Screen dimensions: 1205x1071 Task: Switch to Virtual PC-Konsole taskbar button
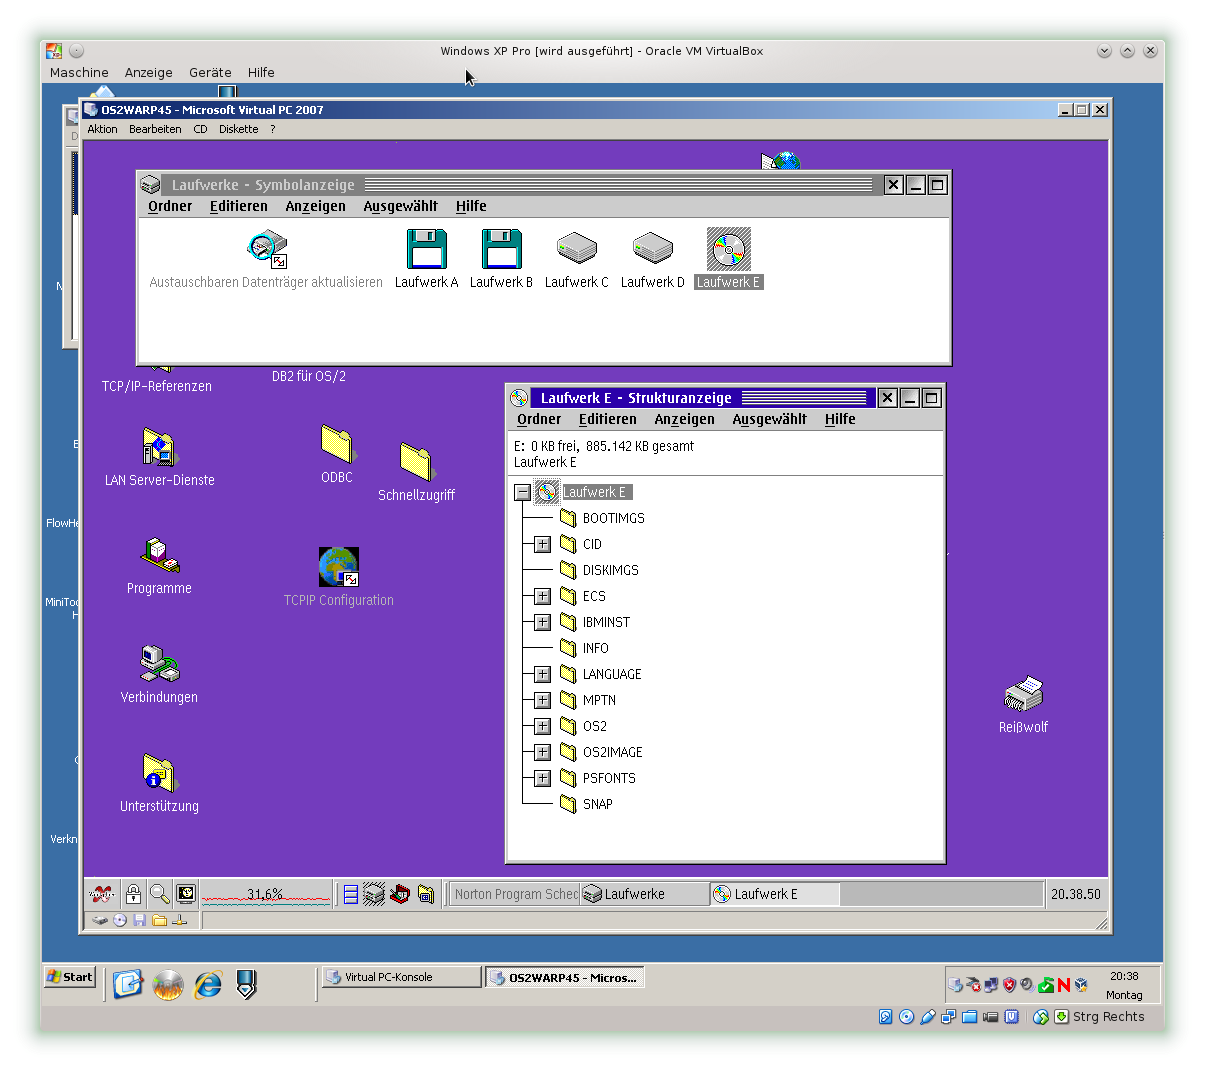coord(401,977)
